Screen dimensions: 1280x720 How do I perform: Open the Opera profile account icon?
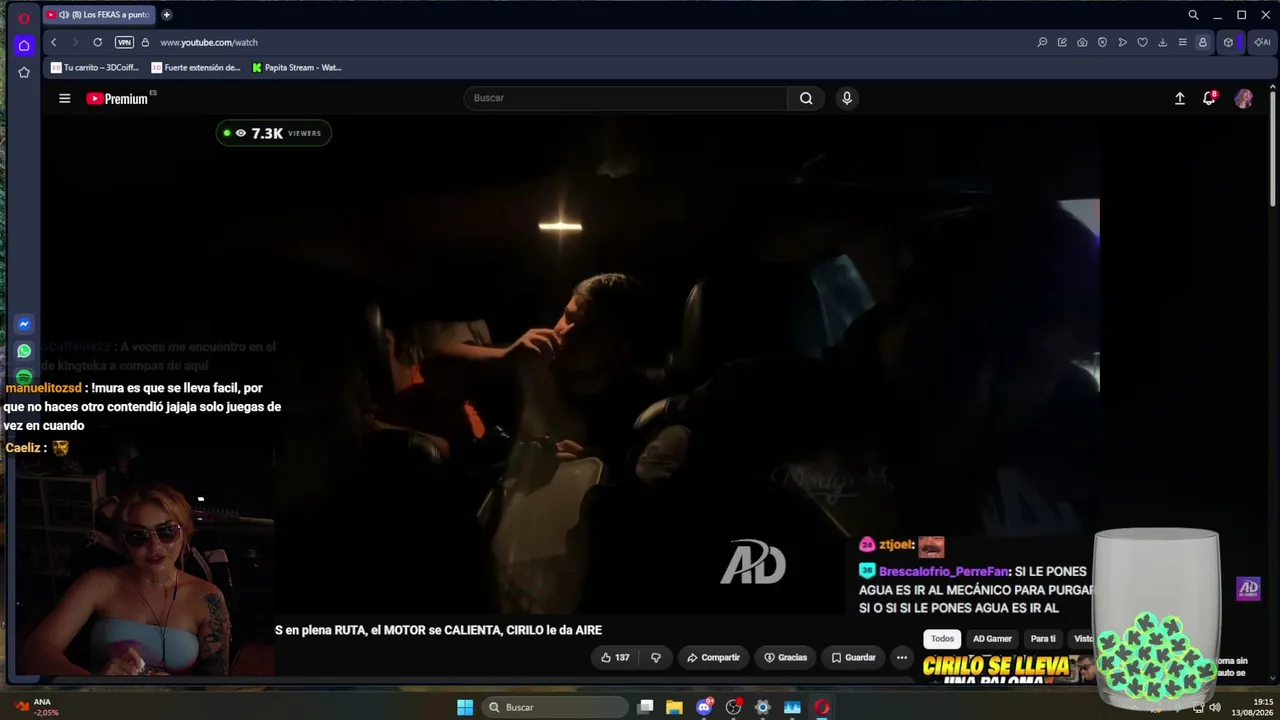[x=1202, y=42]
